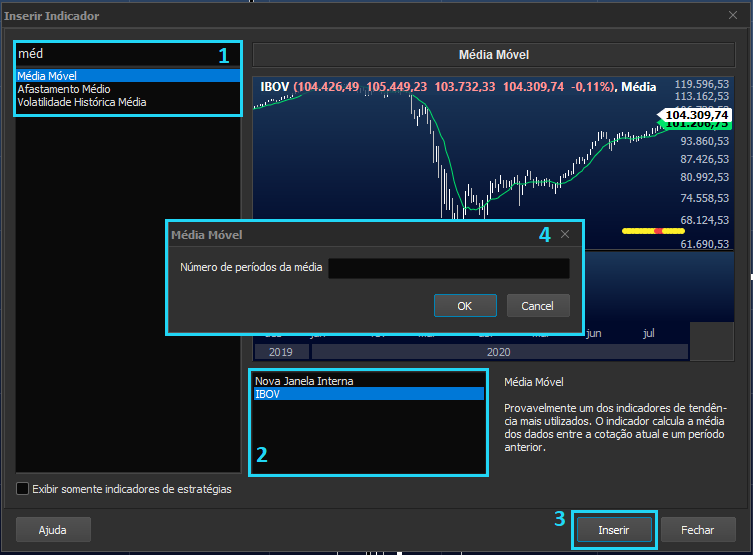This screenshot has height=555, width=753.
Task: Click the Número de períodos da média field
Action: tap(449, 268)
